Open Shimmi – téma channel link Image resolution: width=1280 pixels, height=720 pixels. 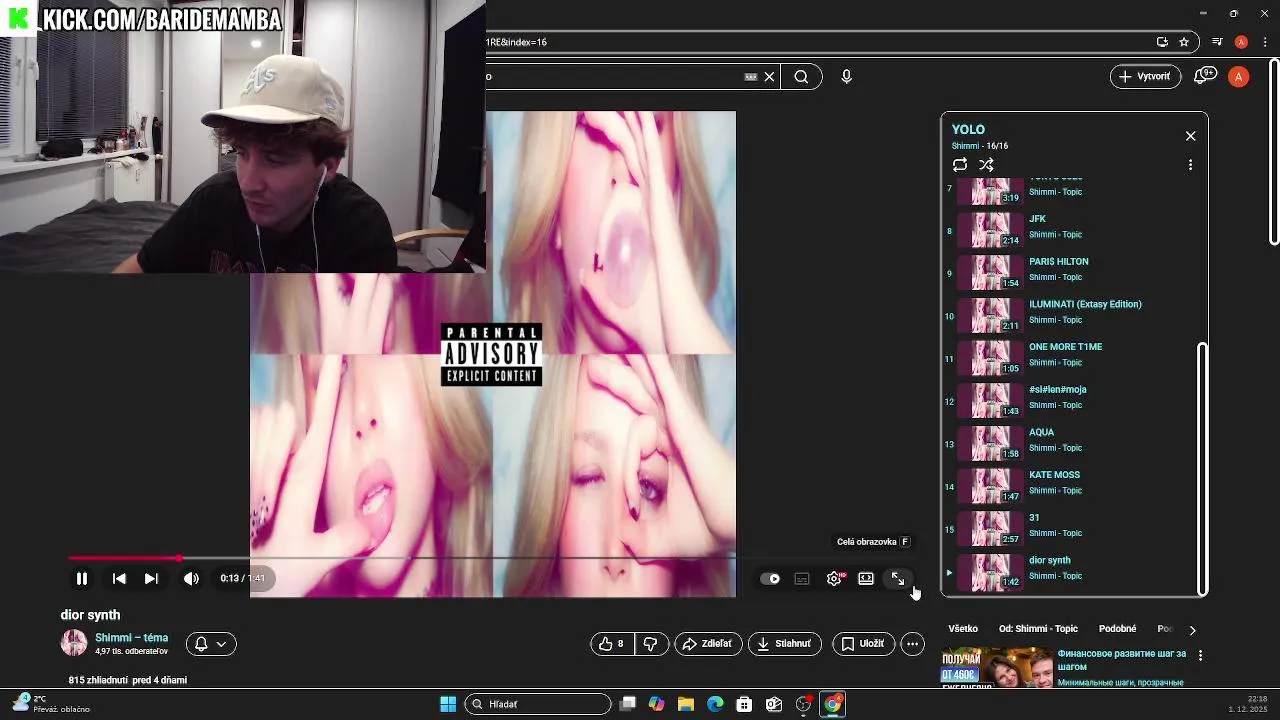(x=131, y=638)
